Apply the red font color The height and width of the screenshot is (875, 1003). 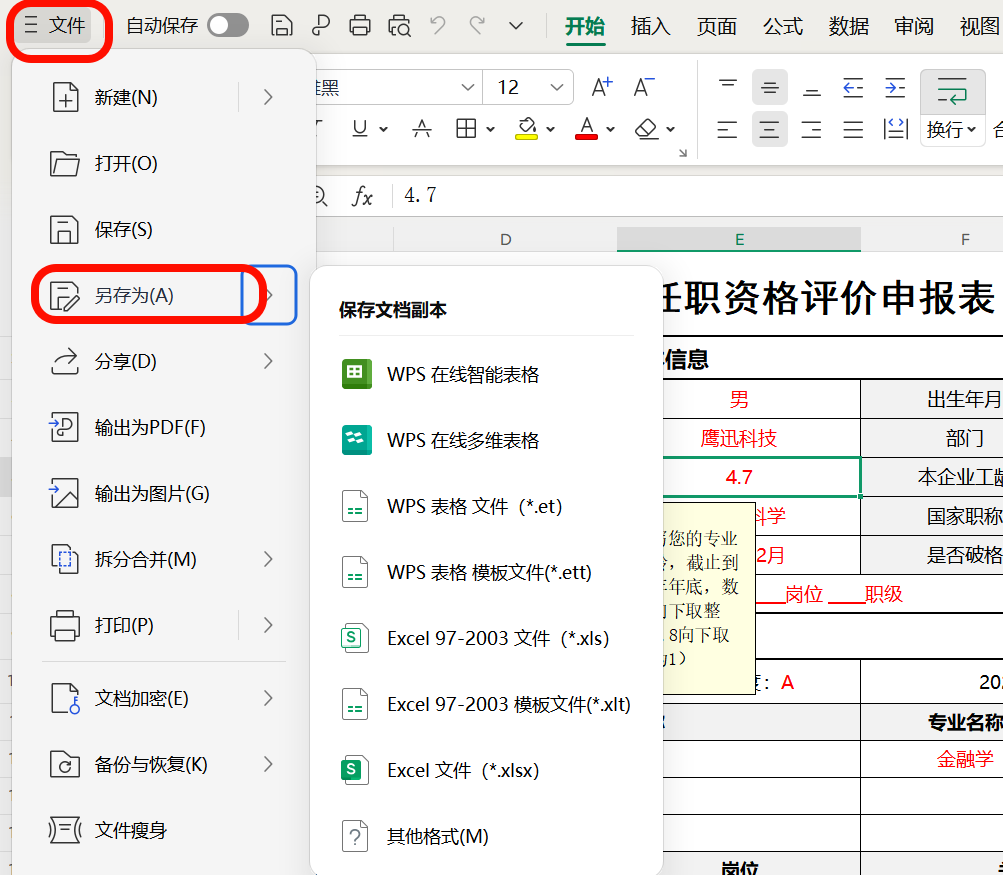(585, 128)
